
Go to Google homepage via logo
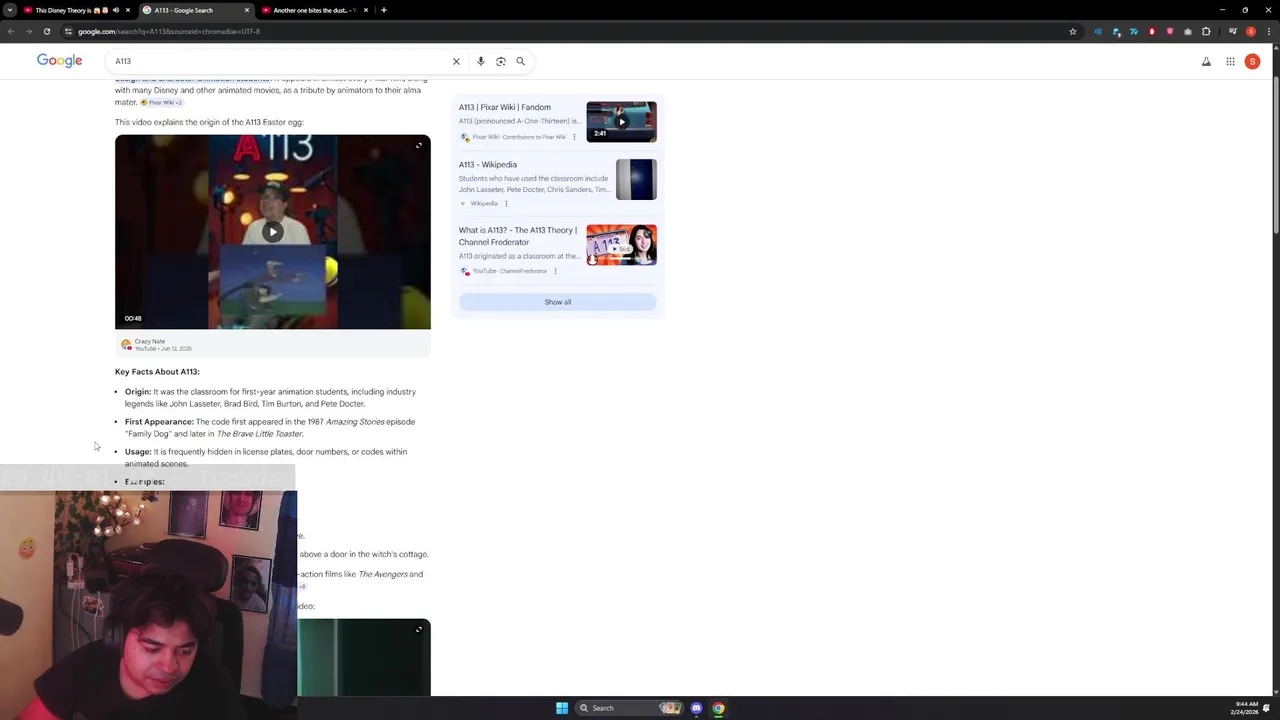[60, 61]
